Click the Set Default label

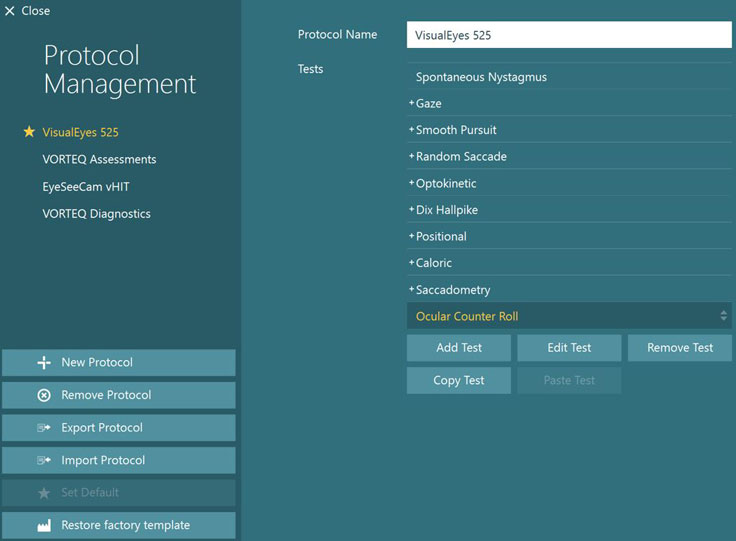[90, 492]
